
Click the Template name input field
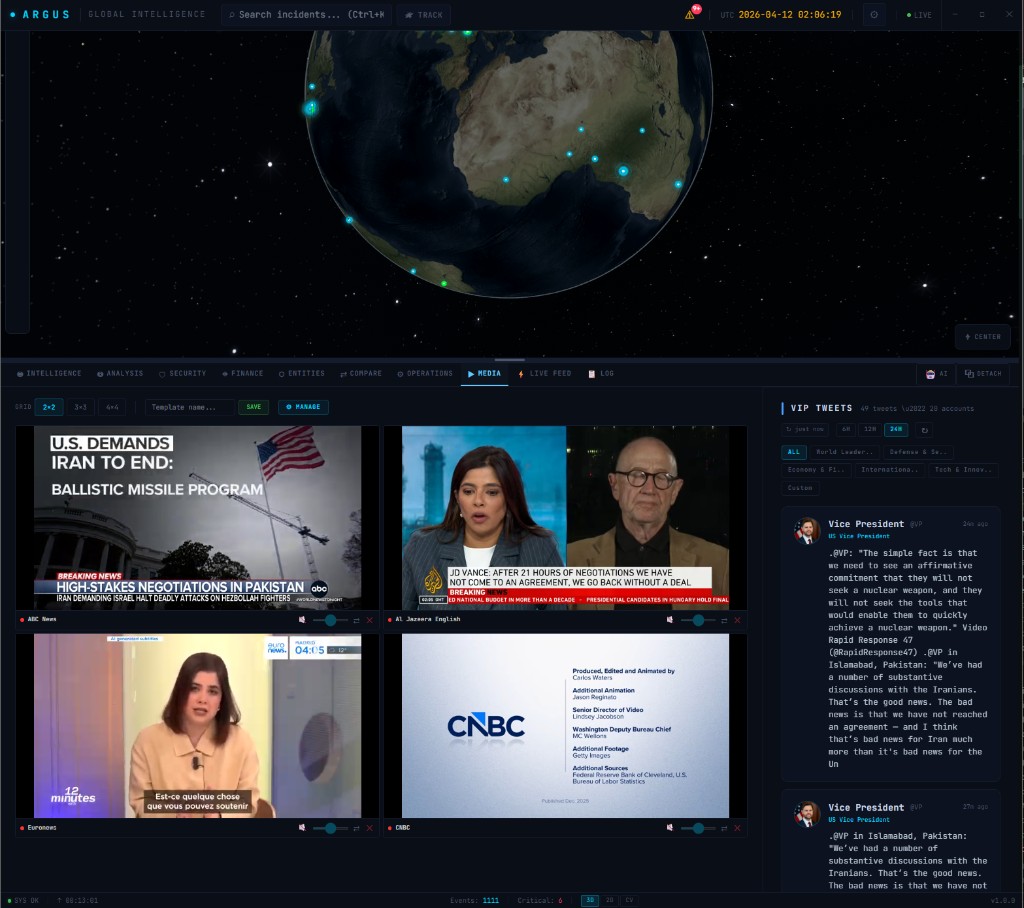pos(189,407)
